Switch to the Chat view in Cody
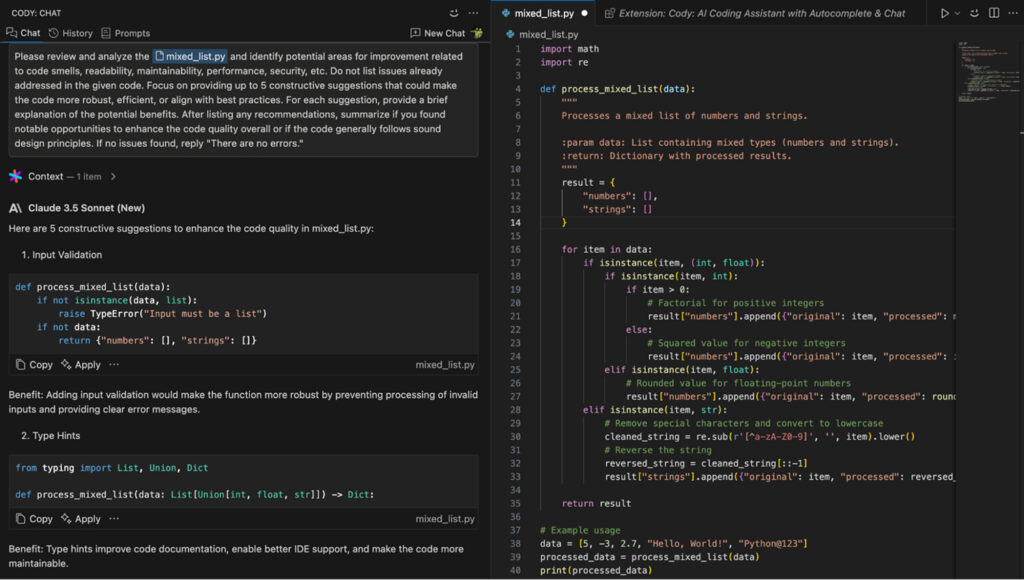1024x580 pixels. point(22,32)
